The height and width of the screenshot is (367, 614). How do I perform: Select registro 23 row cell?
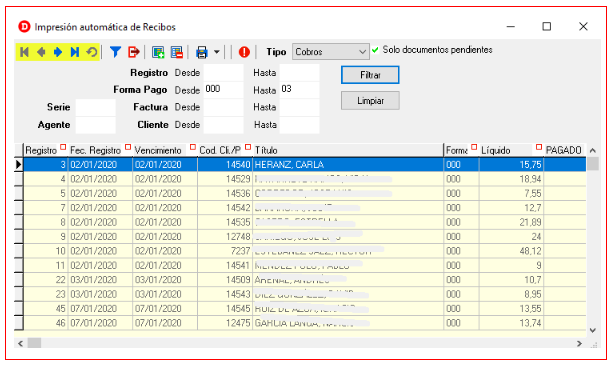[x=45, y=295]
